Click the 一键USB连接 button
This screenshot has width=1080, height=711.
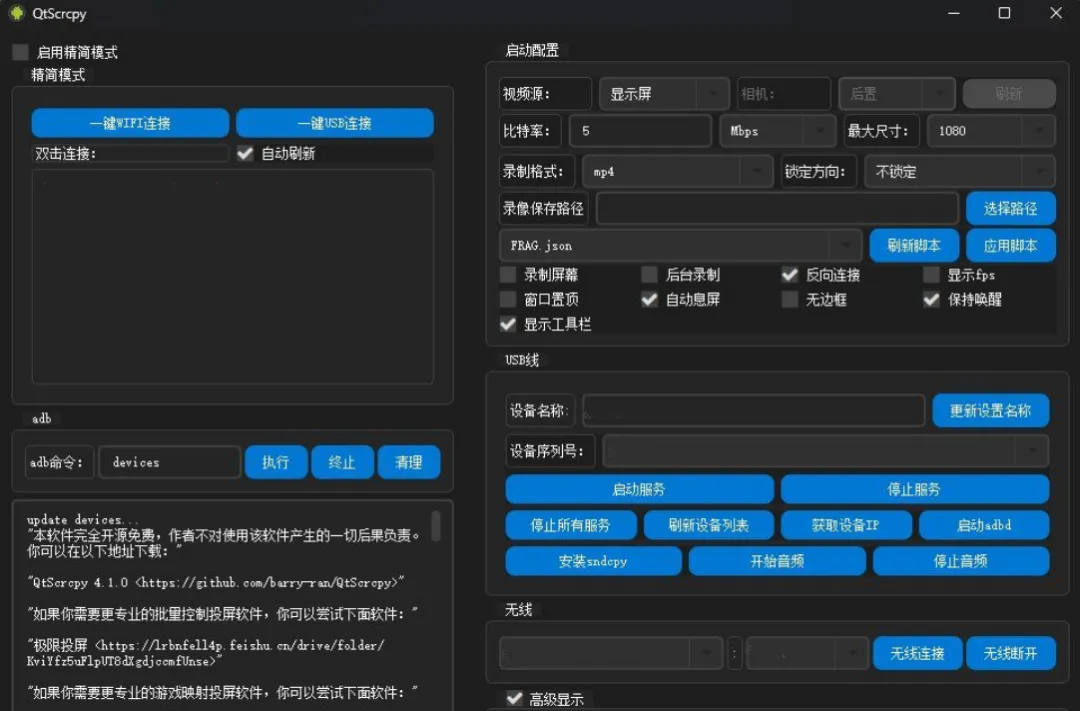coord(335,123)
